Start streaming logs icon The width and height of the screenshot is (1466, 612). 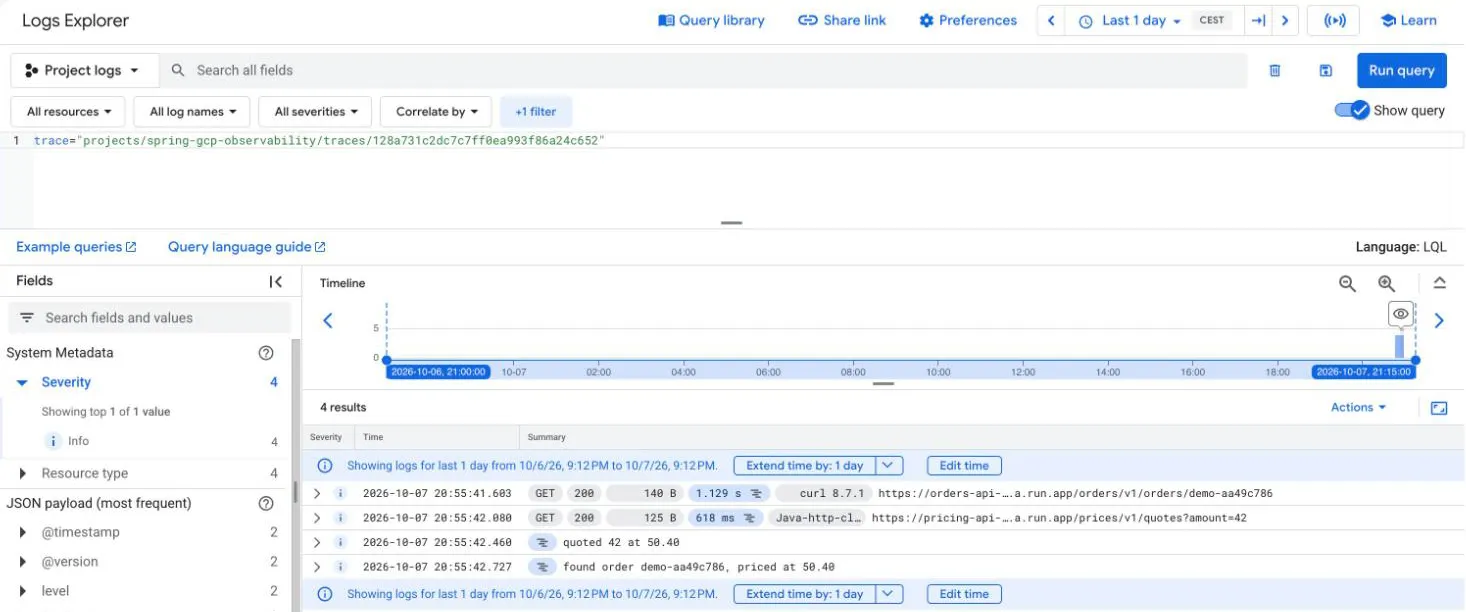coord(1334,21)
